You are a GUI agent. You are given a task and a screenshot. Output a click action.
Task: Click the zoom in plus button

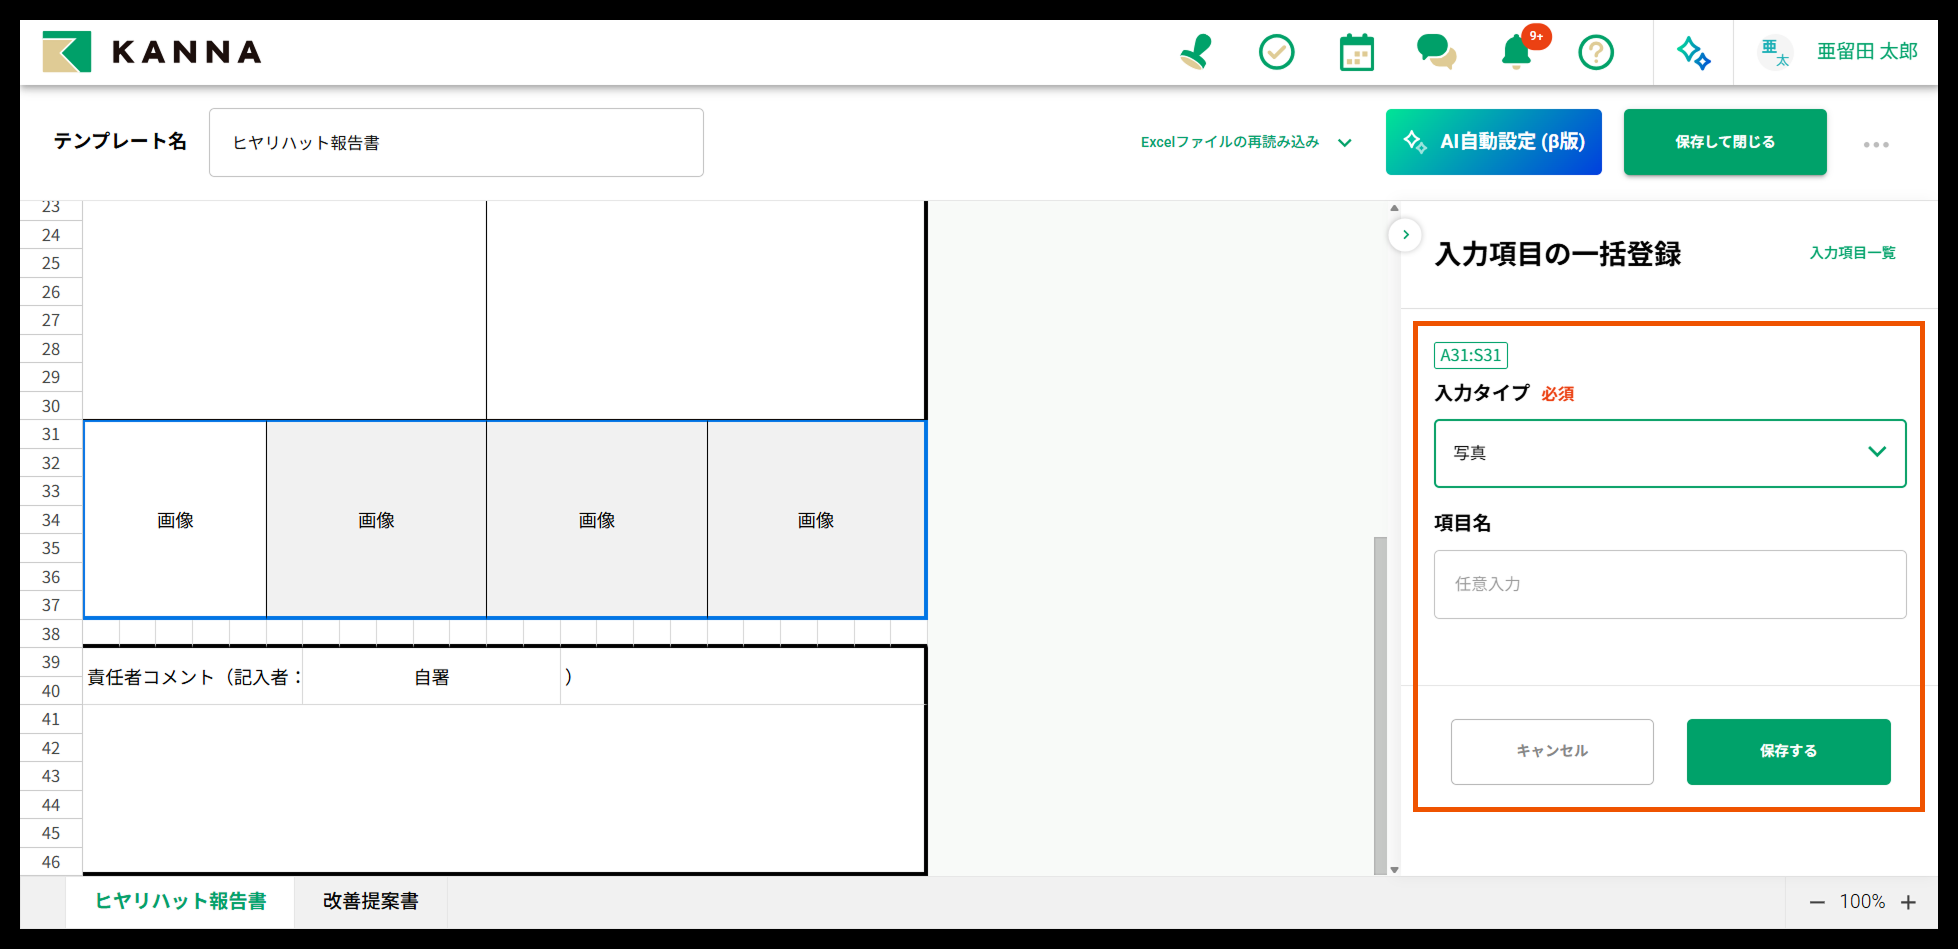[1908, 902]
